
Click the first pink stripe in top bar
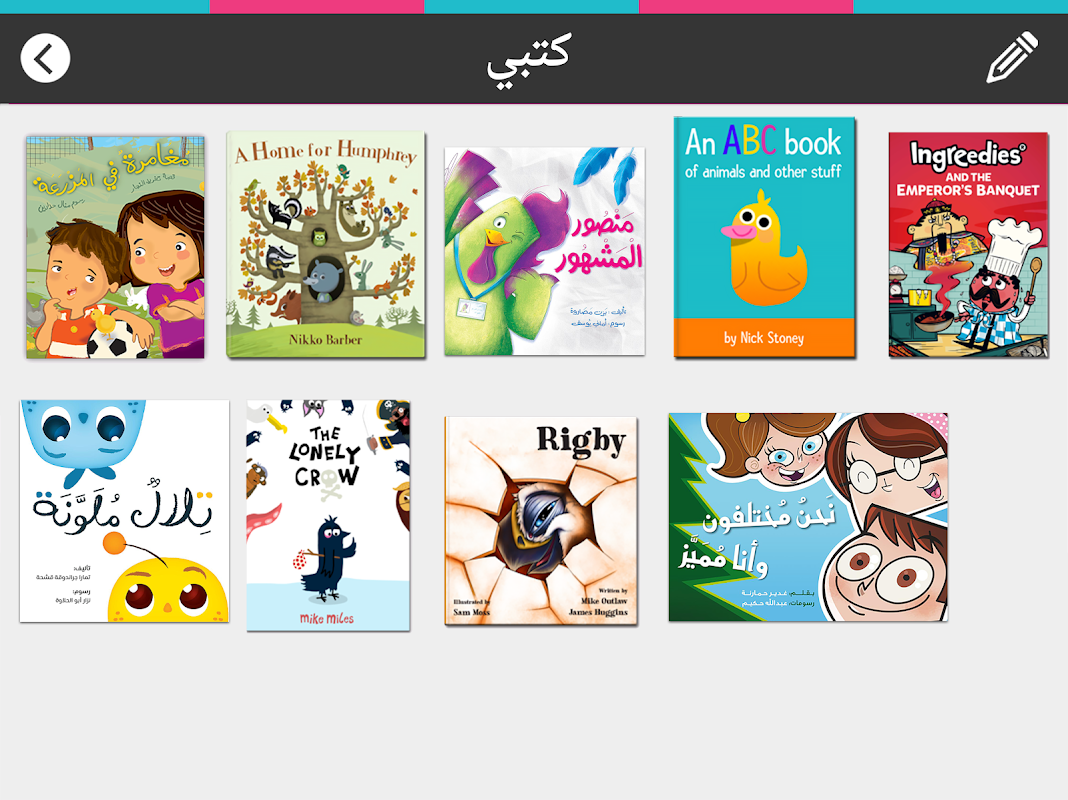point(317,6)
